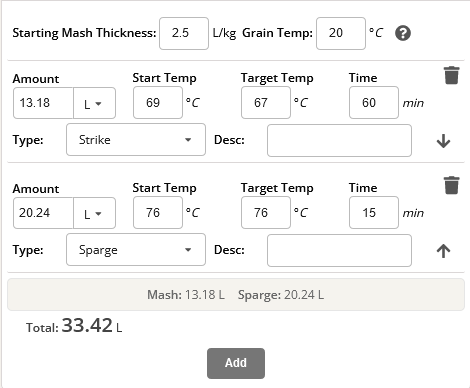The height and width of the screenshot is (388, 470).
Task: Select the 20.24 amount field
Action: [x=43, y=213]
